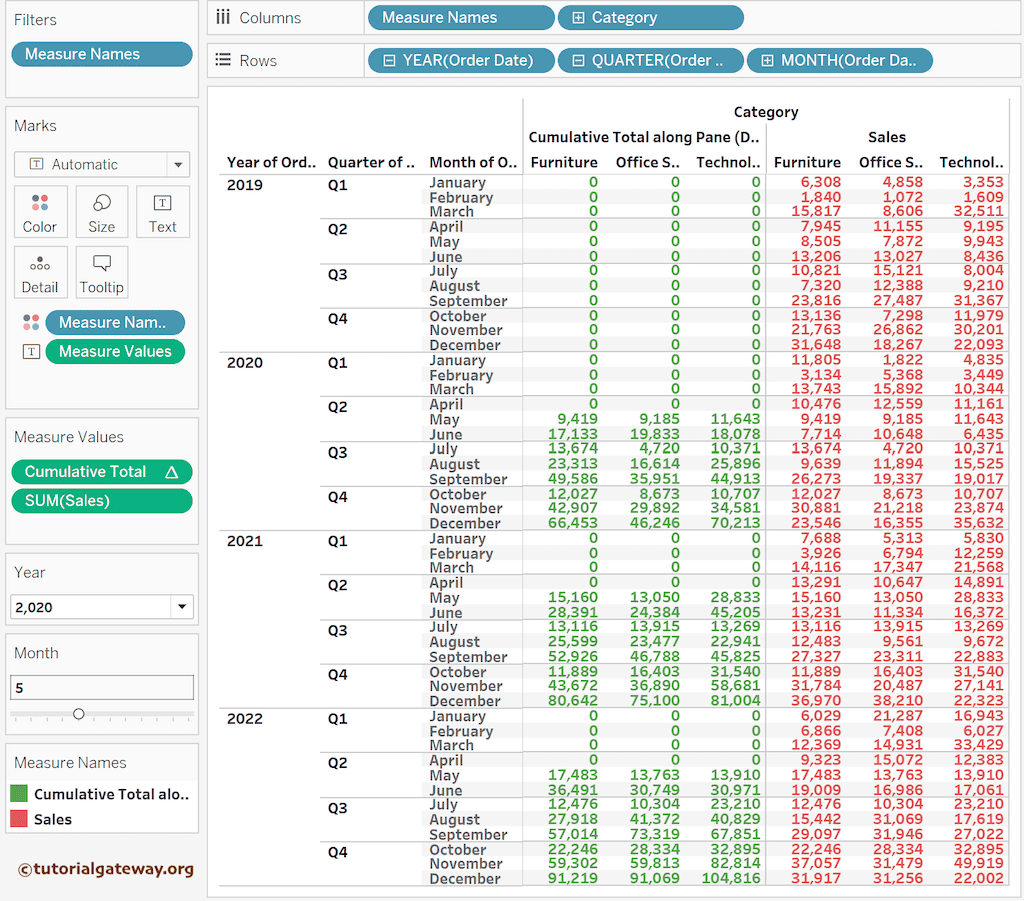The image size is (1024, 901).
Task: Click the Month value input field
Action: [x=101, y=687]
